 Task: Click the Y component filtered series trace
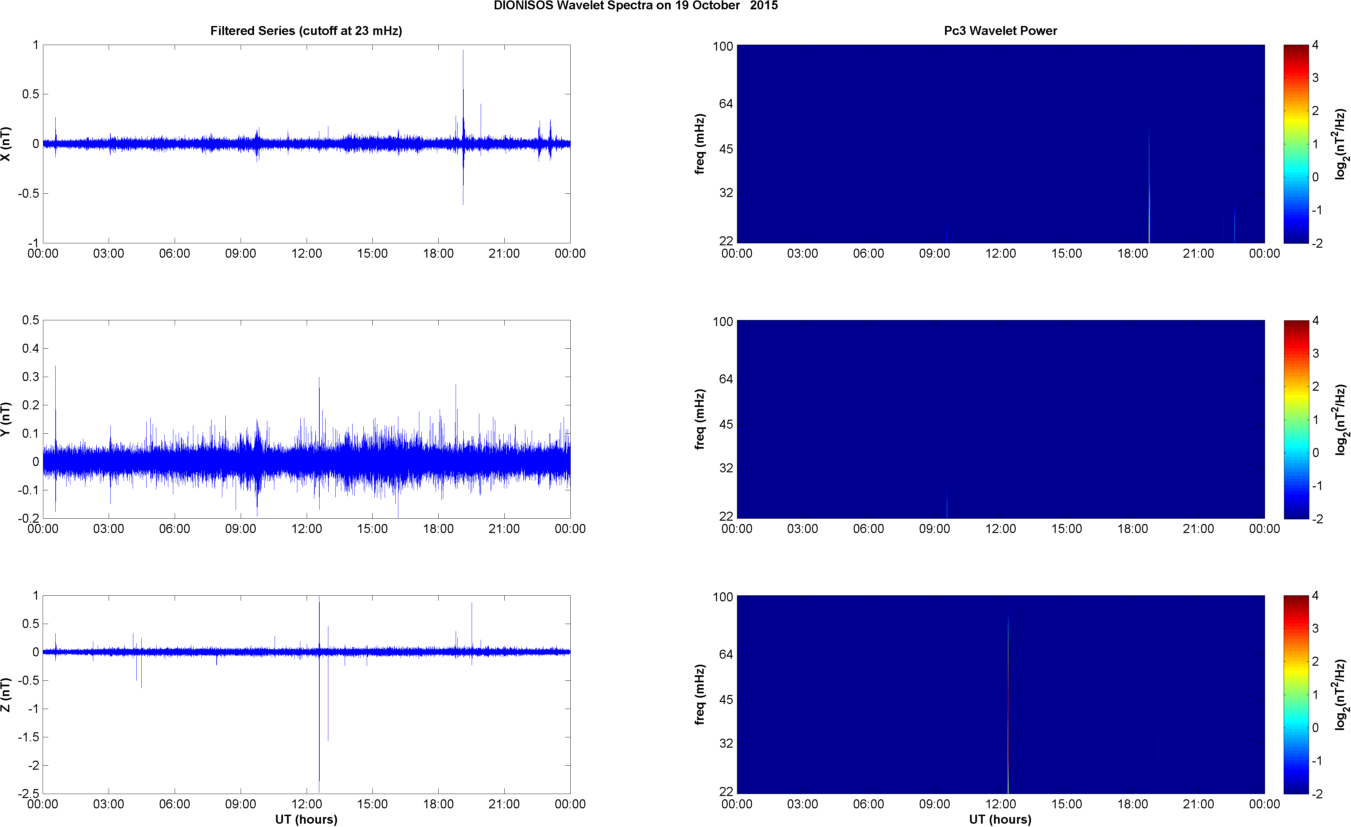[306, 461]
